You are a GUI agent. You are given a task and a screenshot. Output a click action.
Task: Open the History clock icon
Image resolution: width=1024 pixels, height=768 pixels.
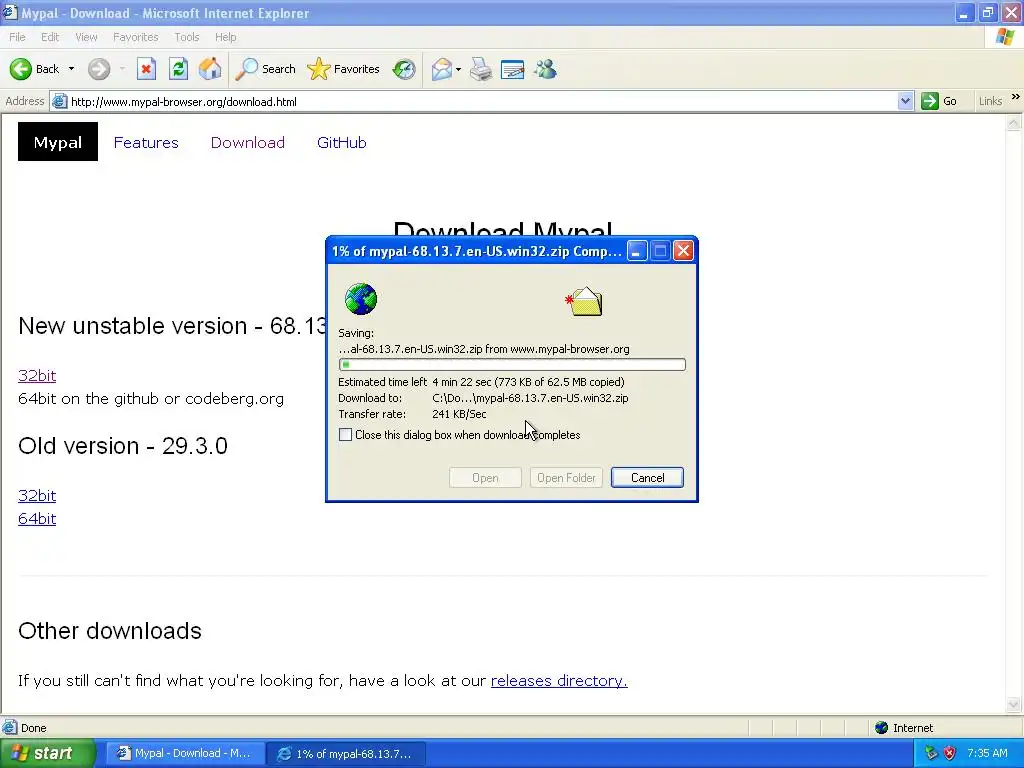[x=404, y=69]
